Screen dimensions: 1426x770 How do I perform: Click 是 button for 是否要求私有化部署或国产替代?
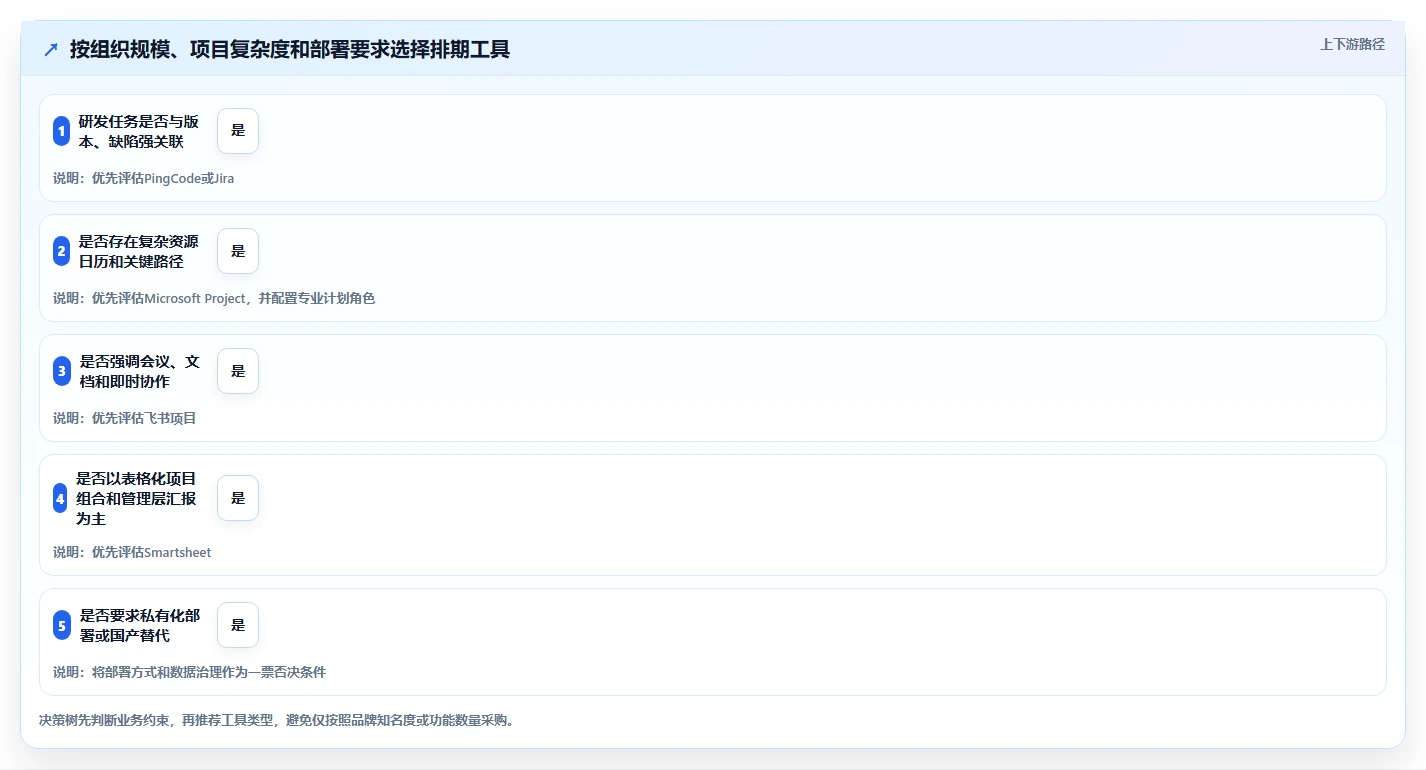tap(238, 625)
